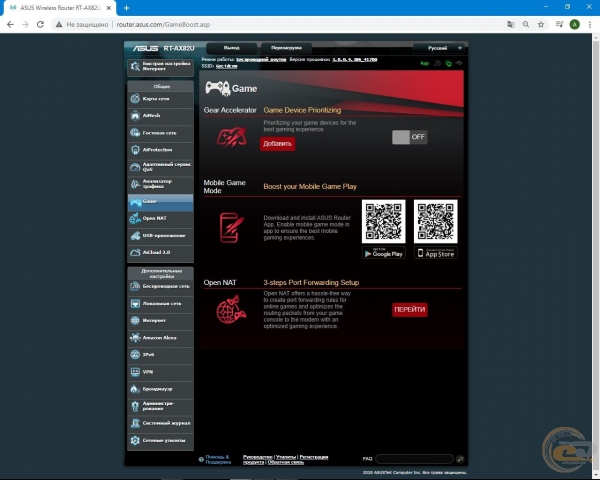Click the red ПЕРЕЙТИ button
Image resolution: width=600 pixels, height=480 pixels.
[x=409, y=310]
